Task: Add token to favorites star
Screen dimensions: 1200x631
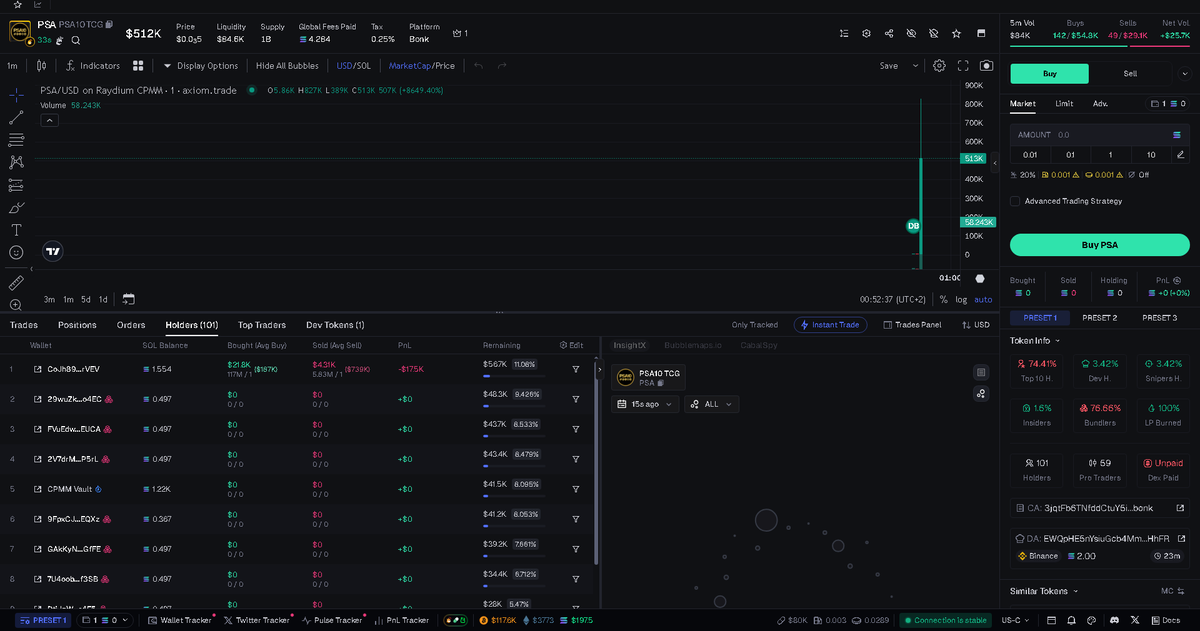Action: coord(957,33)
